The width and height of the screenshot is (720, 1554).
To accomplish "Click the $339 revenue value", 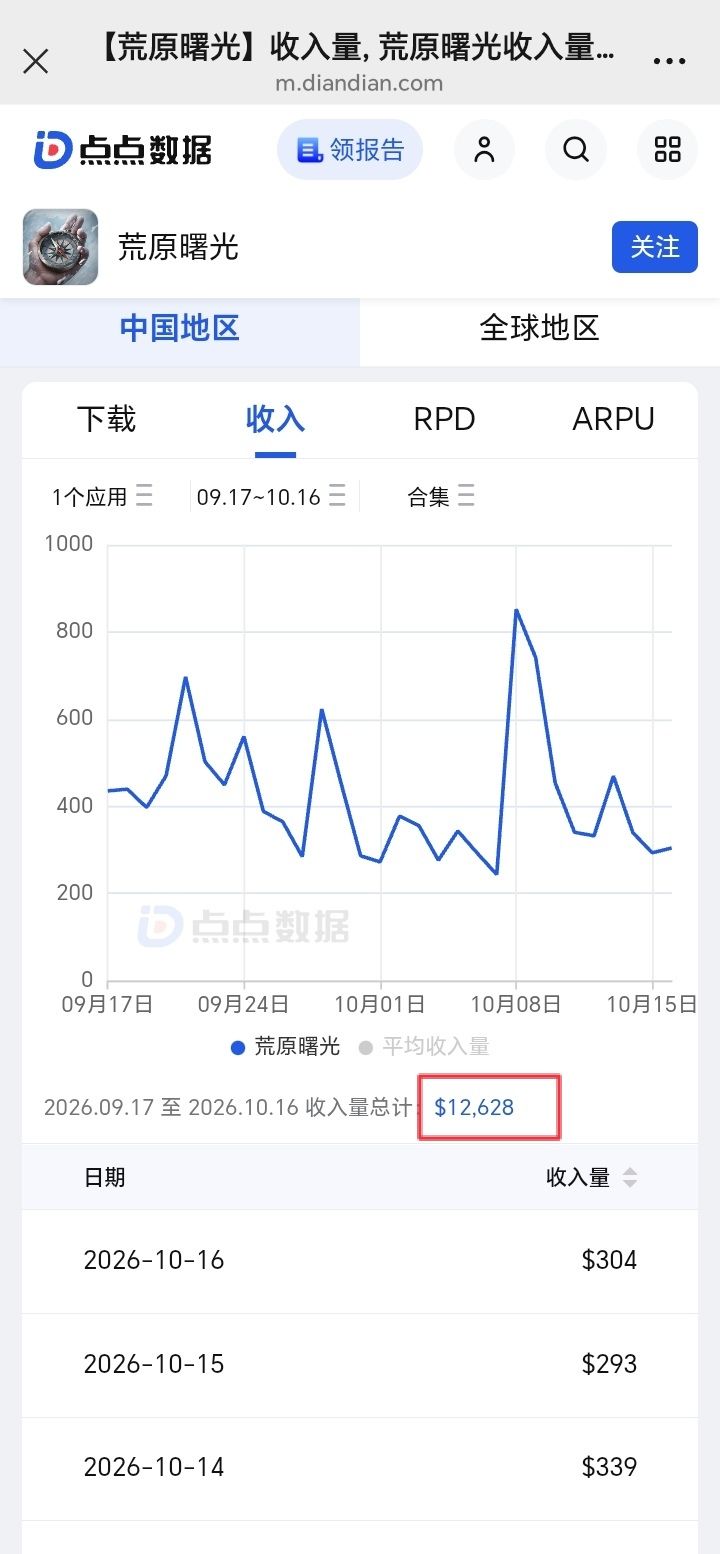I will (x=609, y=1467).
